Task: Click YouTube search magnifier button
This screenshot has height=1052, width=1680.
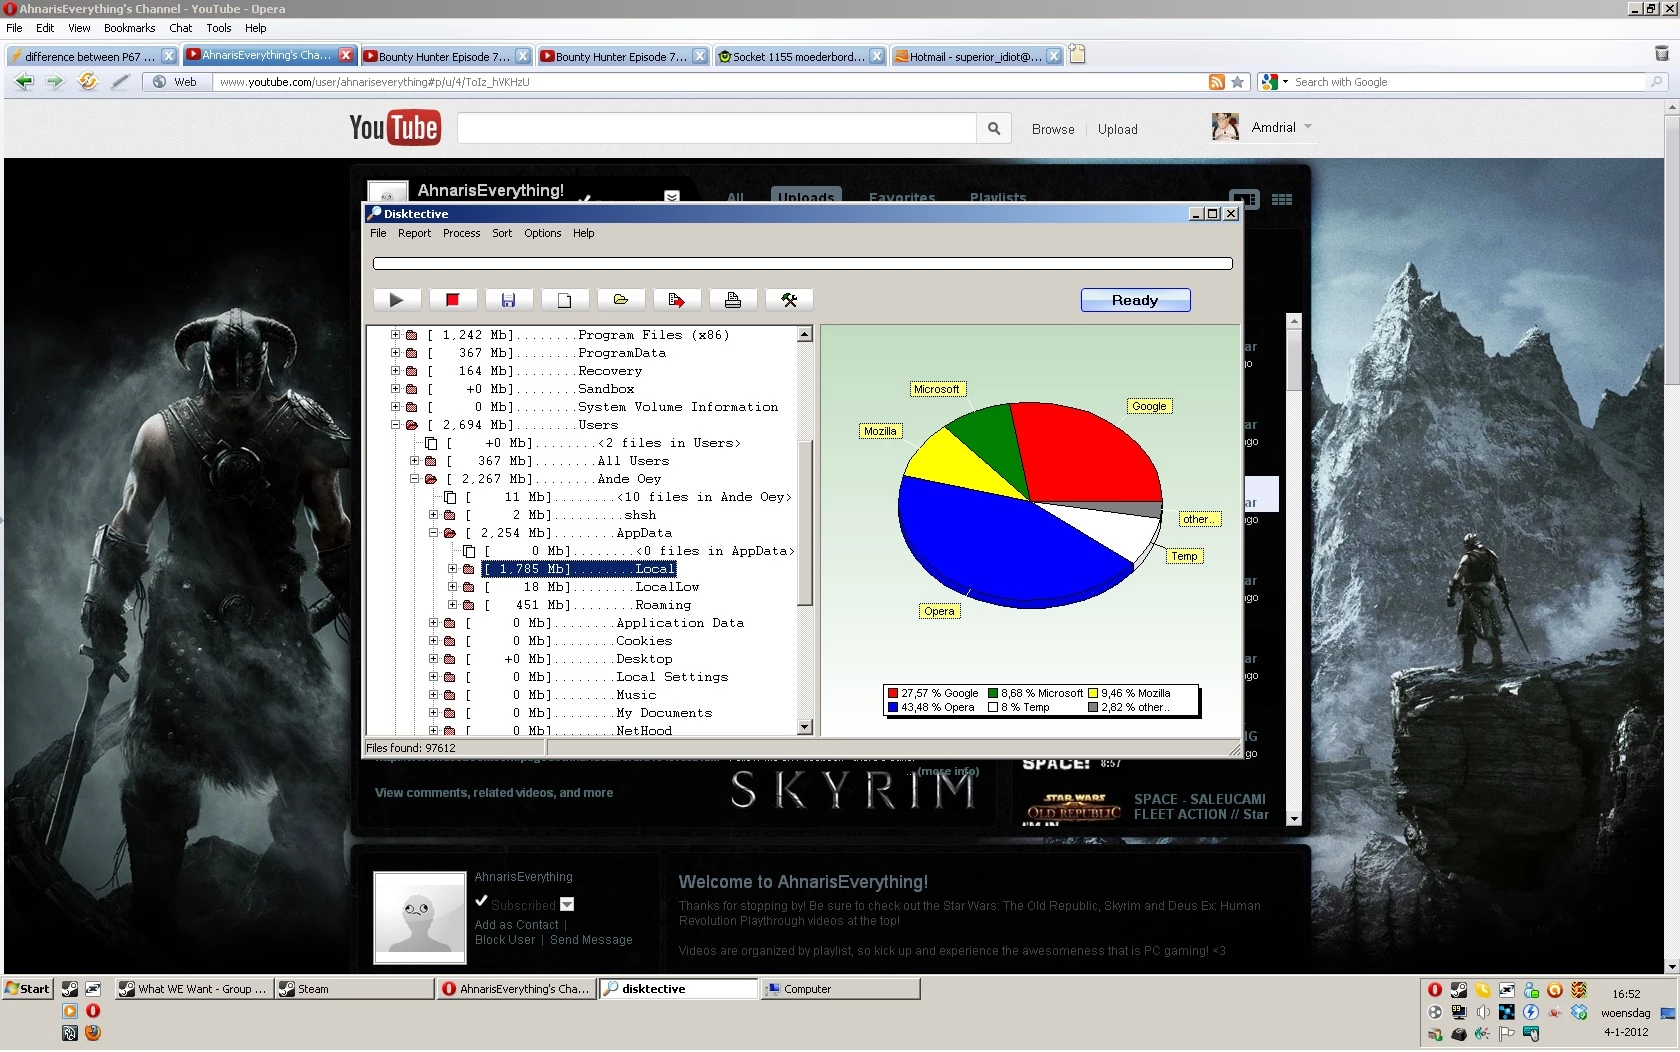Action: click(993, 128)
